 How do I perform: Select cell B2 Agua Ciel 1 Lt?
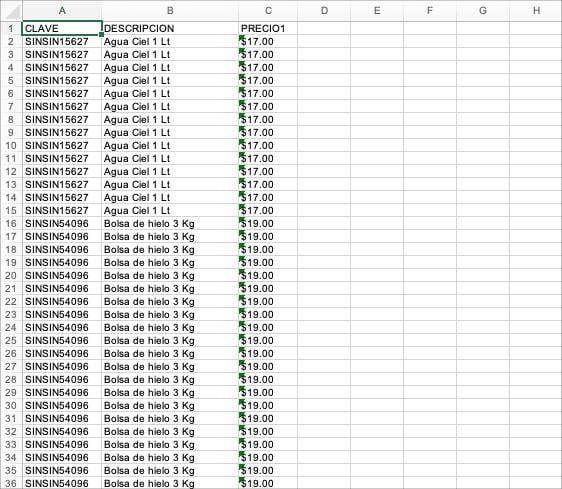click(x=170, y=42)
